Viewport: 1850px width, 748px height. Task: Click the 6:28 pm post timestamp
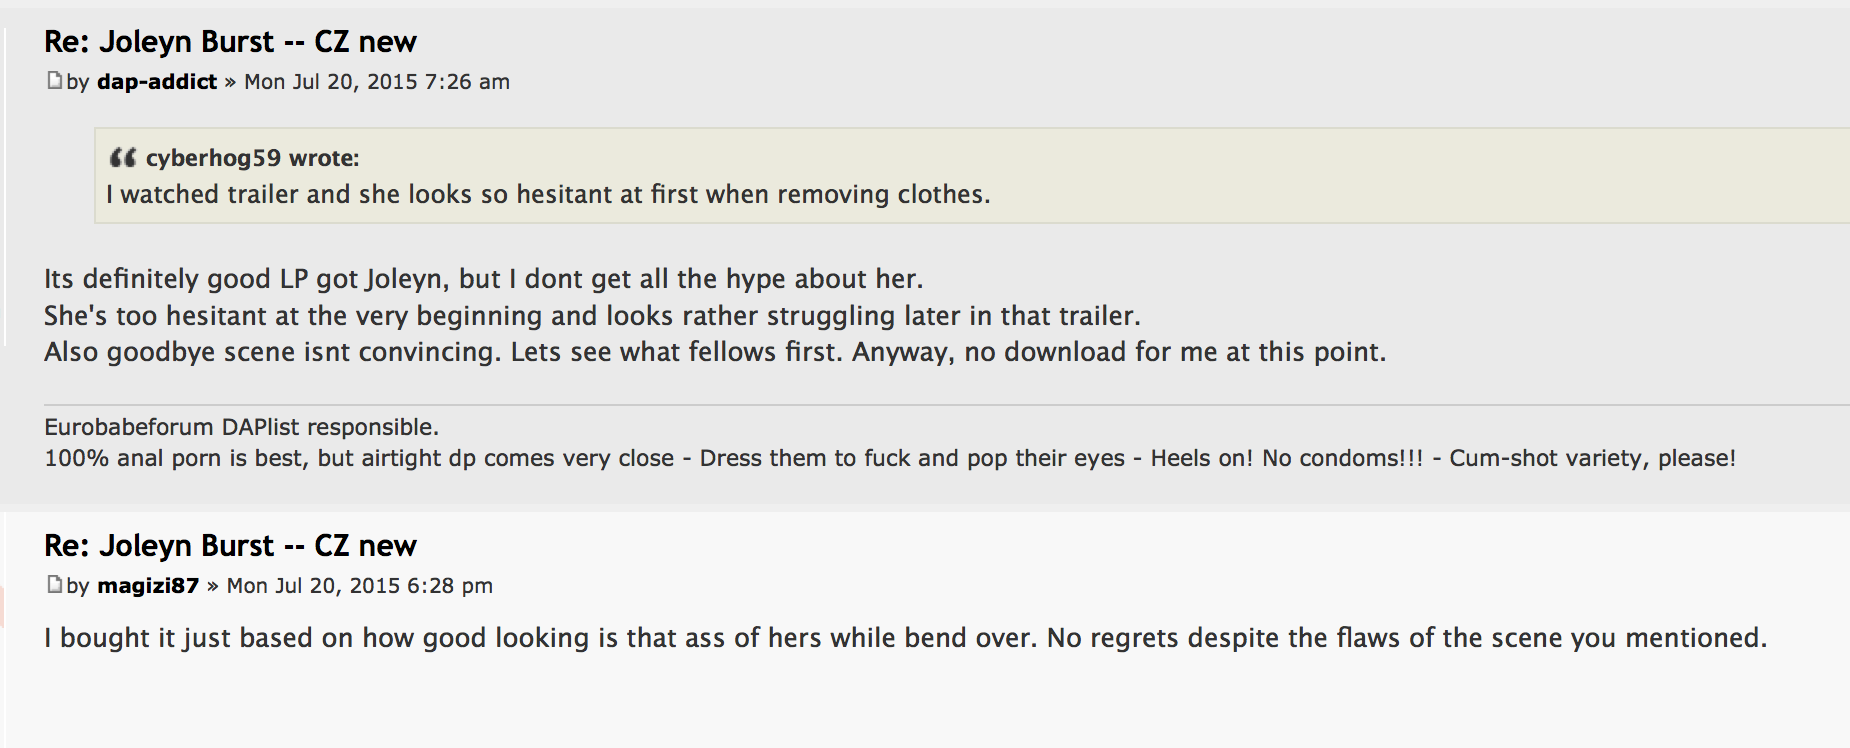pos(360,586)
